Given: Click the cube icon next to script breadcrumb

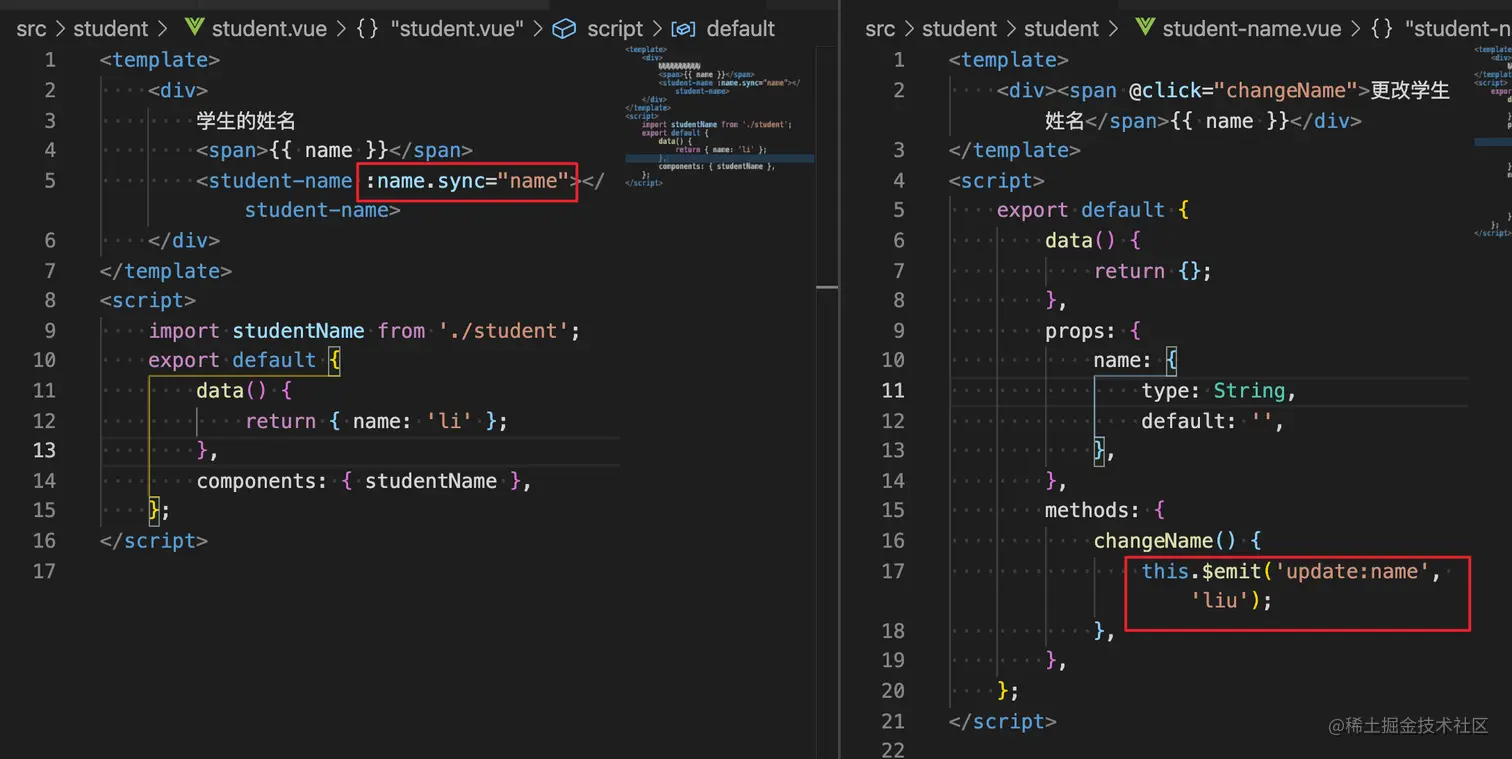Looking at the screenshot, I should click(x=564, y=29).
